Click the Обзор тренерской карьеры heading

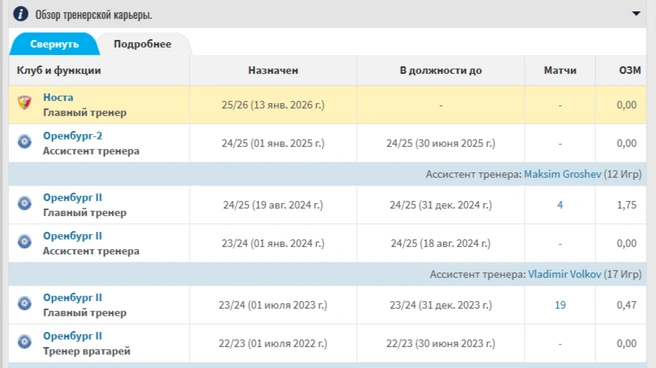click(x=94, y=15)
